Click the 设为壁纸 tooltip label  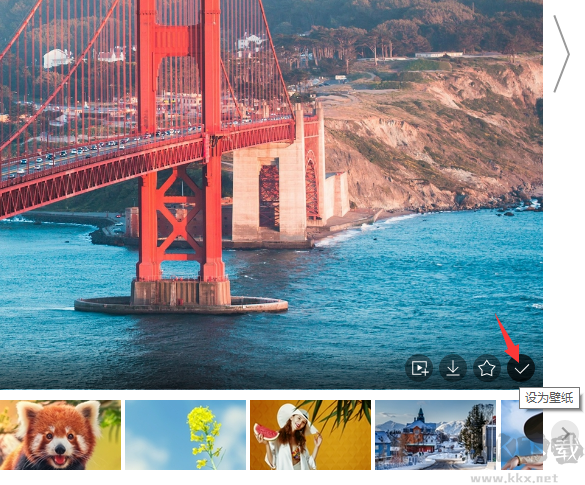pos(549,398)
